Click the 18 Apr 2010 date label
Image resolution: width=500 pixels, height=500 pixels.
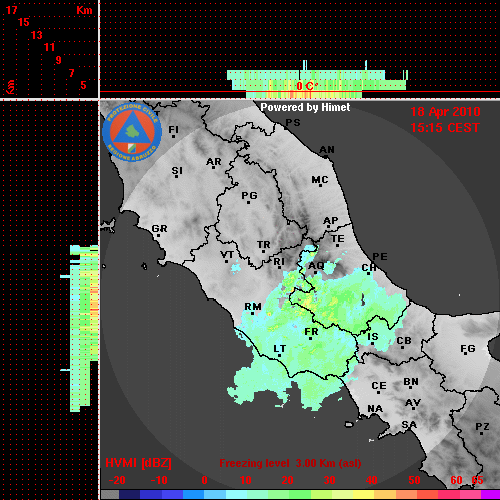(445, 112)
